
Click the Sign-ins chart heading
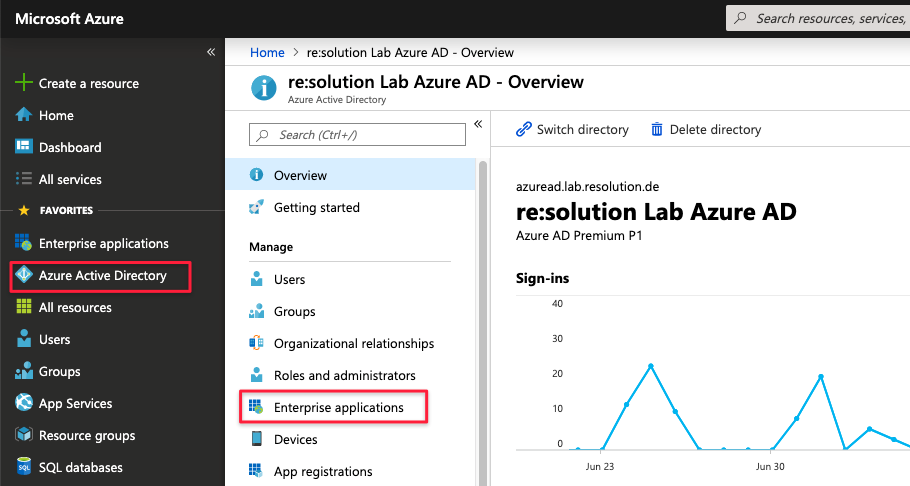click(x=543, y=278)
